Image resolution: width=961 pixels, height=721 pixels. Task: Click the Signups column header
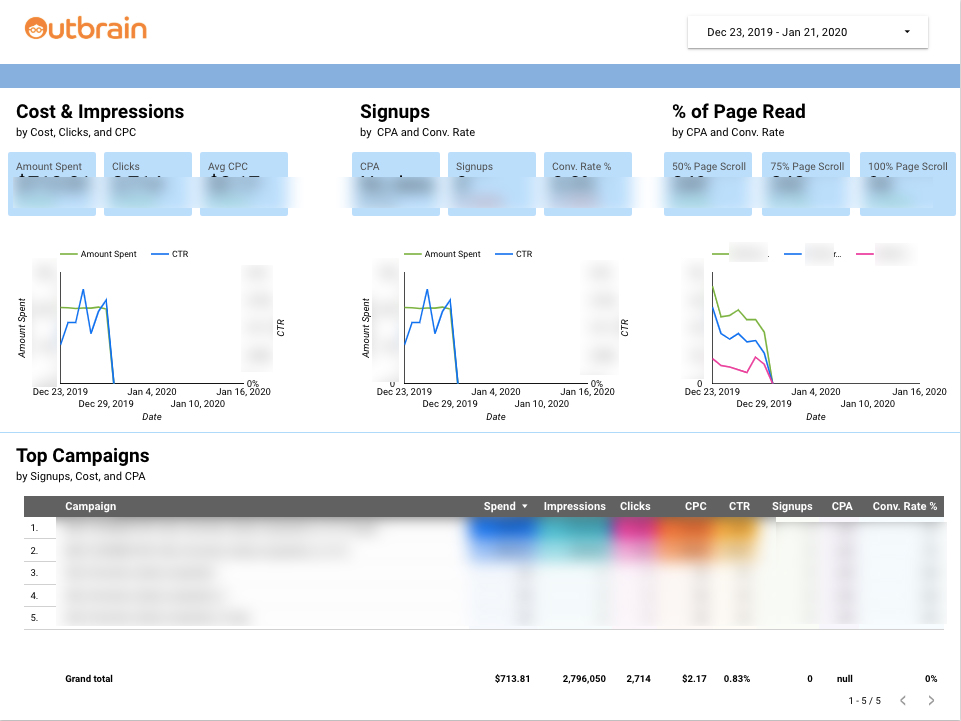click(x=791, y=506)
